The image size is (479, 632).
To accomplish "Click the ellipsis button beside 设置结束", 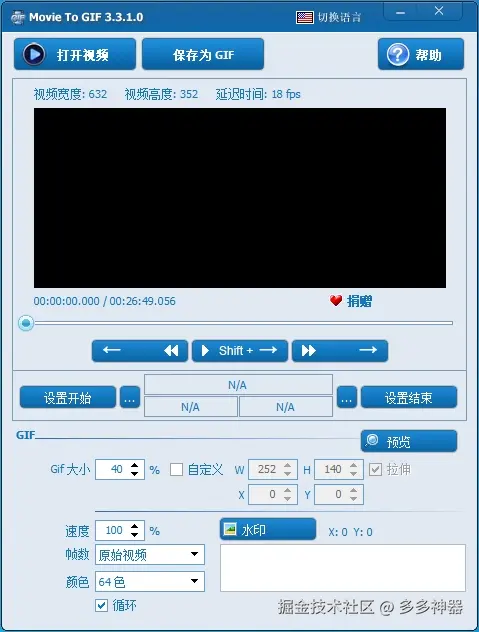I will pyautogui.click(x=347, y=397).
